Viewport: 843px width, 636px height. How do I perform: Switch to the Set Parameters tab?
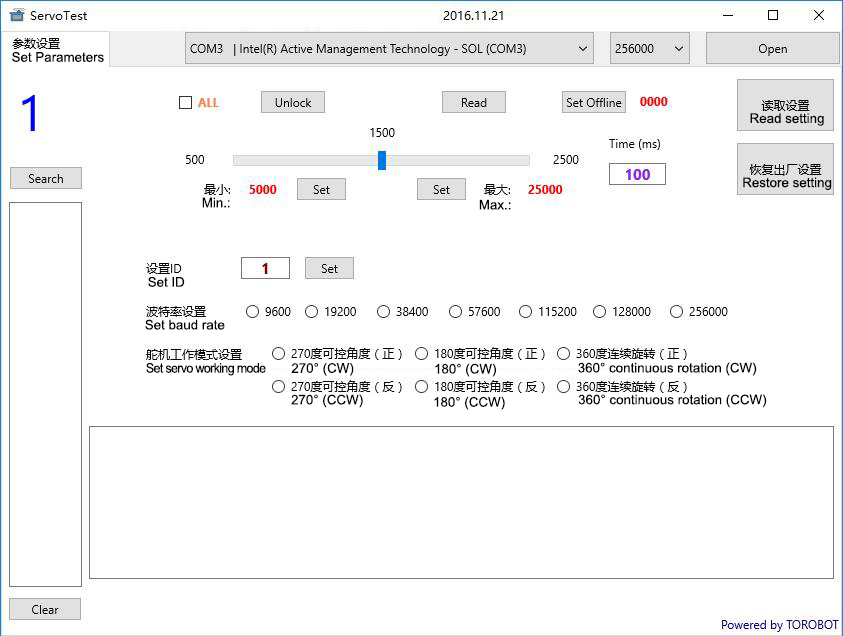(x=56, y=50)
